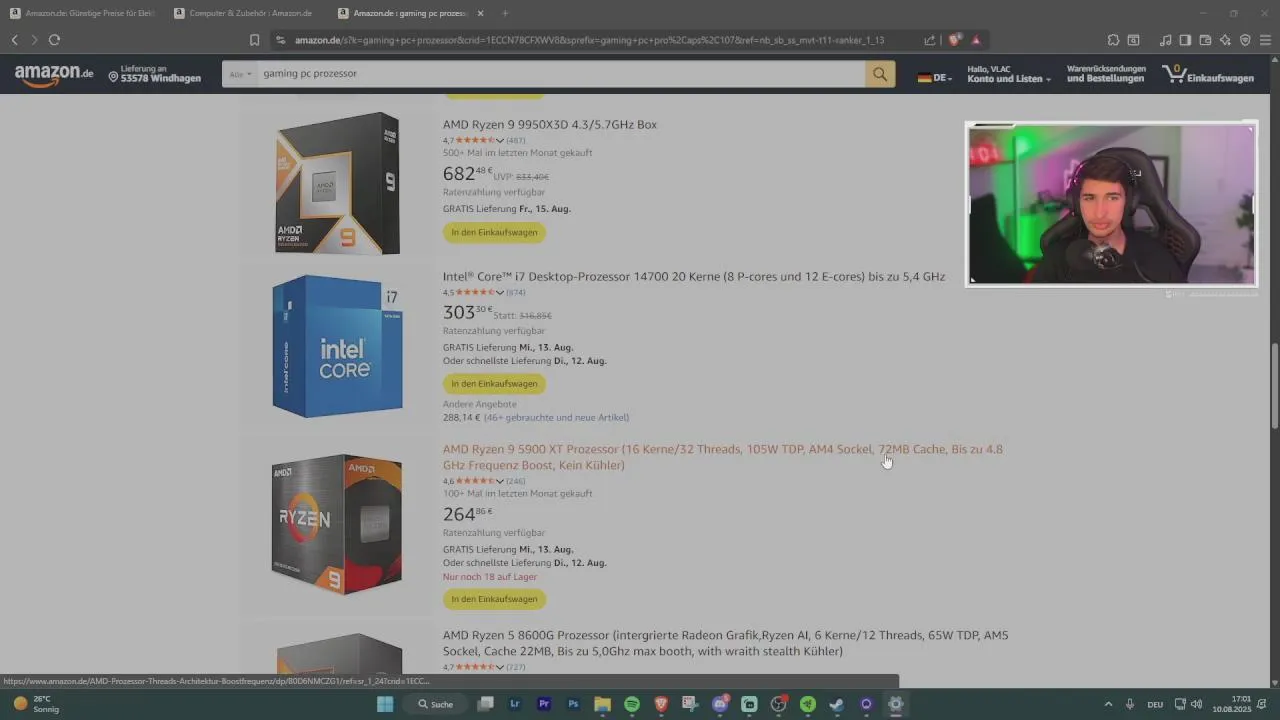The image size is (1280, 720).
Task: Open the Brave browser taskbar icon
Action: point(661,704)
